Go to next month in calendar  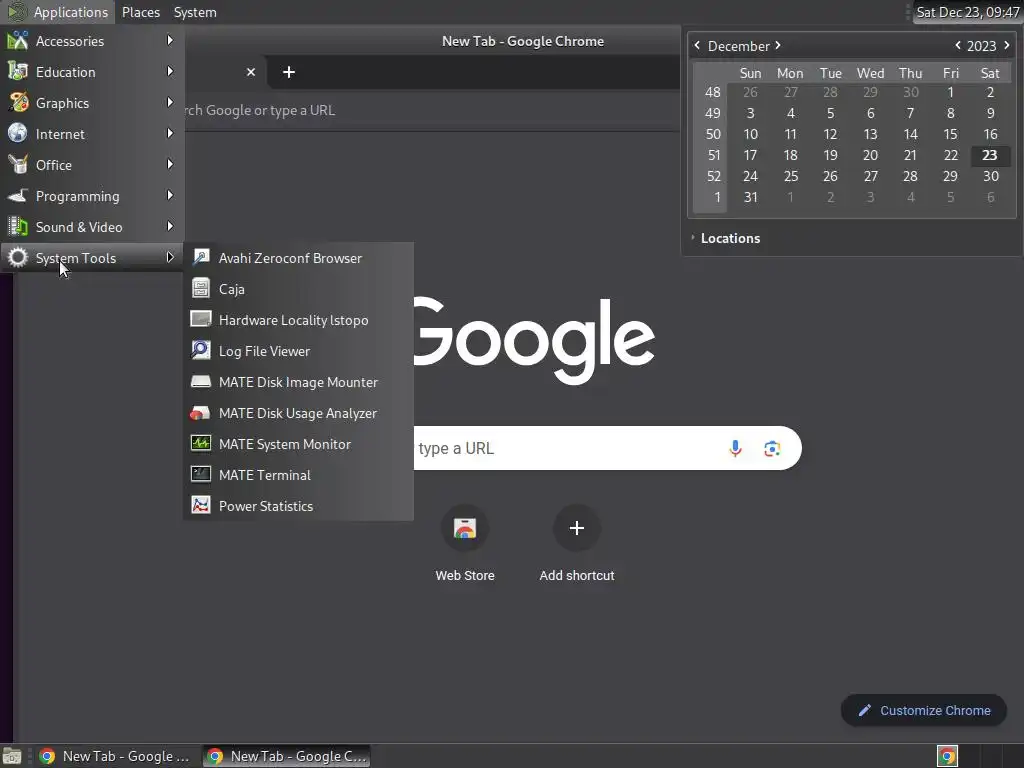pos(778,45)
